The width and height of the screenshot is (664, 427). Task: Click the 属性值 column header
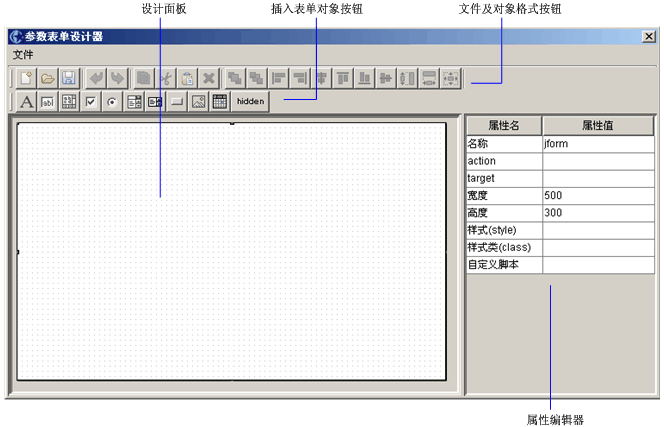(598, 125)
